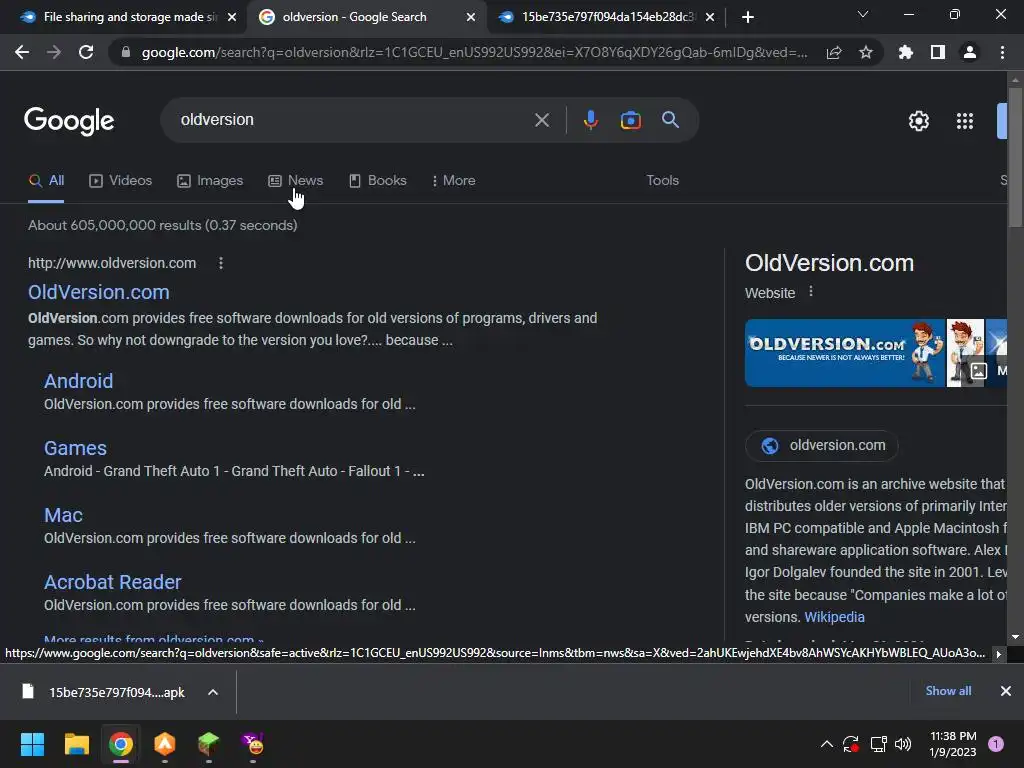Bookmark this page with the star icon
1024x768 pixels.
tap(866, 52)
